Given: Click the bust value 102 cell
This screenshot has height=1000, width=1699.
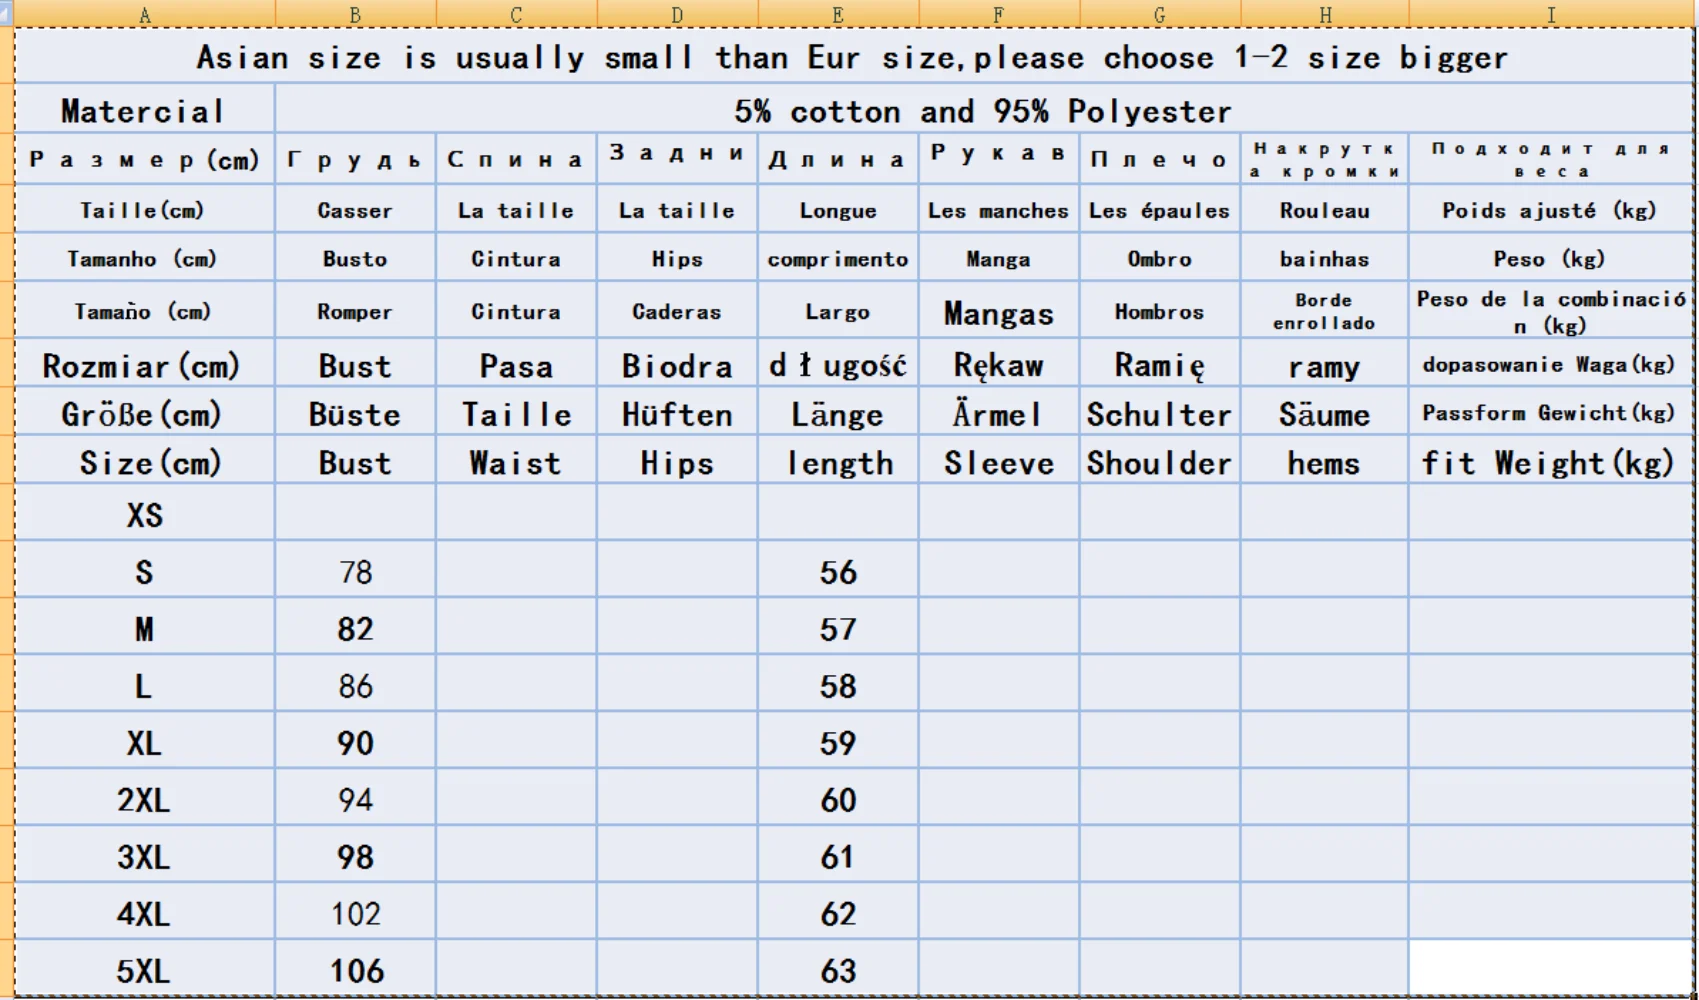Looking at the screenshot, I should [x=355, y=913].
